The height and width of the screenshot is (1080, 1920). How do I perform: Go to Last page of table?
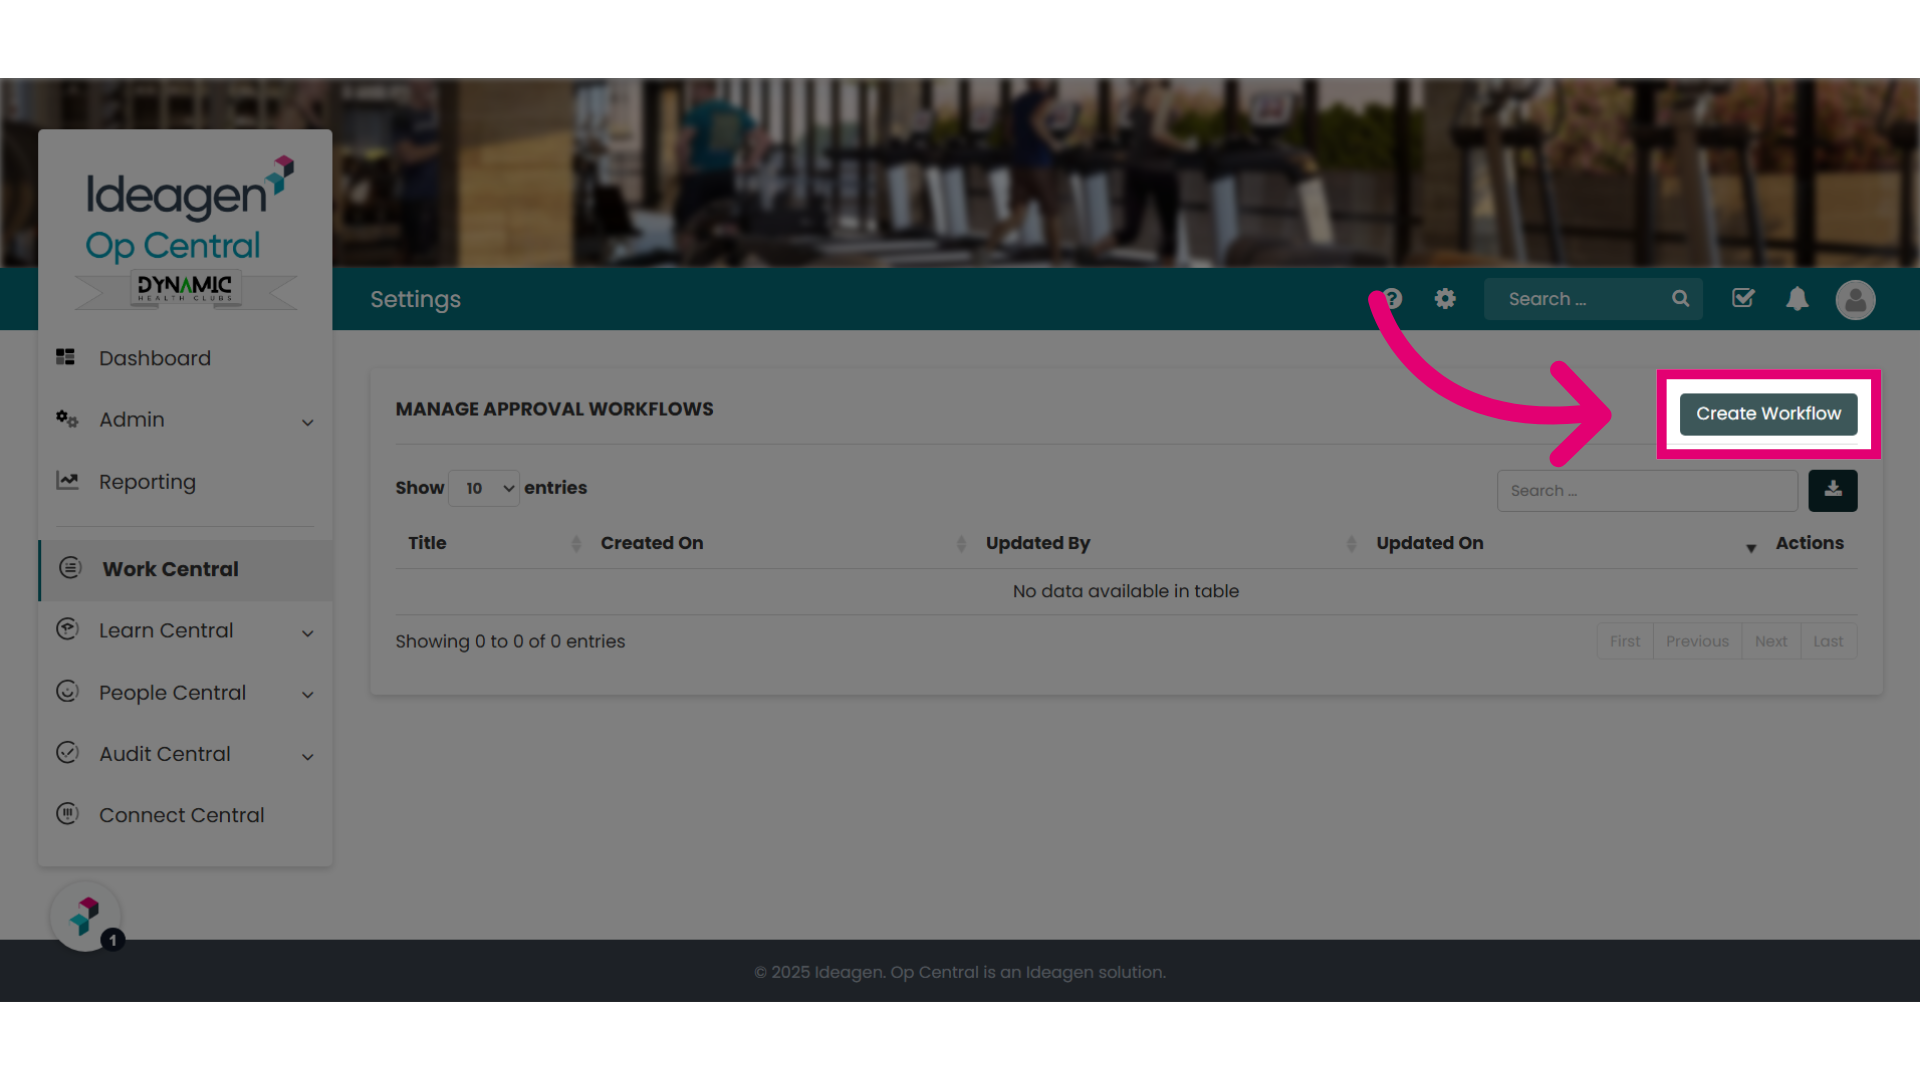click(1828, 641)
